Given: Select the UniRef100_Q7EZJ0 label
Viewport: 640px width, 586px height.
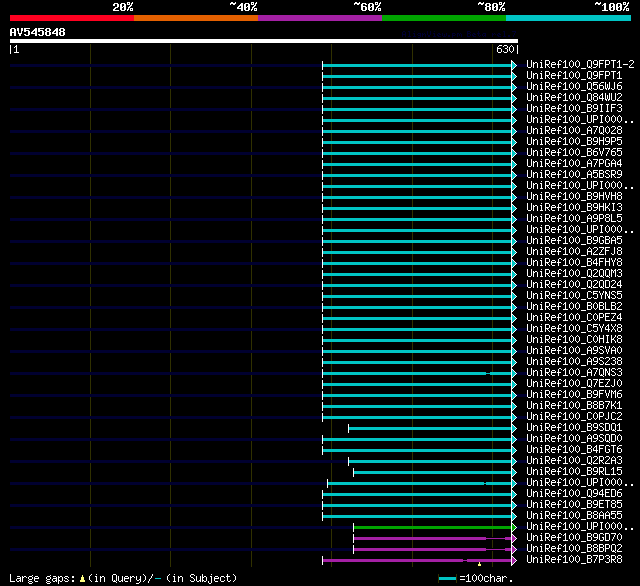Looking at the screenshot, I should point(574,384).
